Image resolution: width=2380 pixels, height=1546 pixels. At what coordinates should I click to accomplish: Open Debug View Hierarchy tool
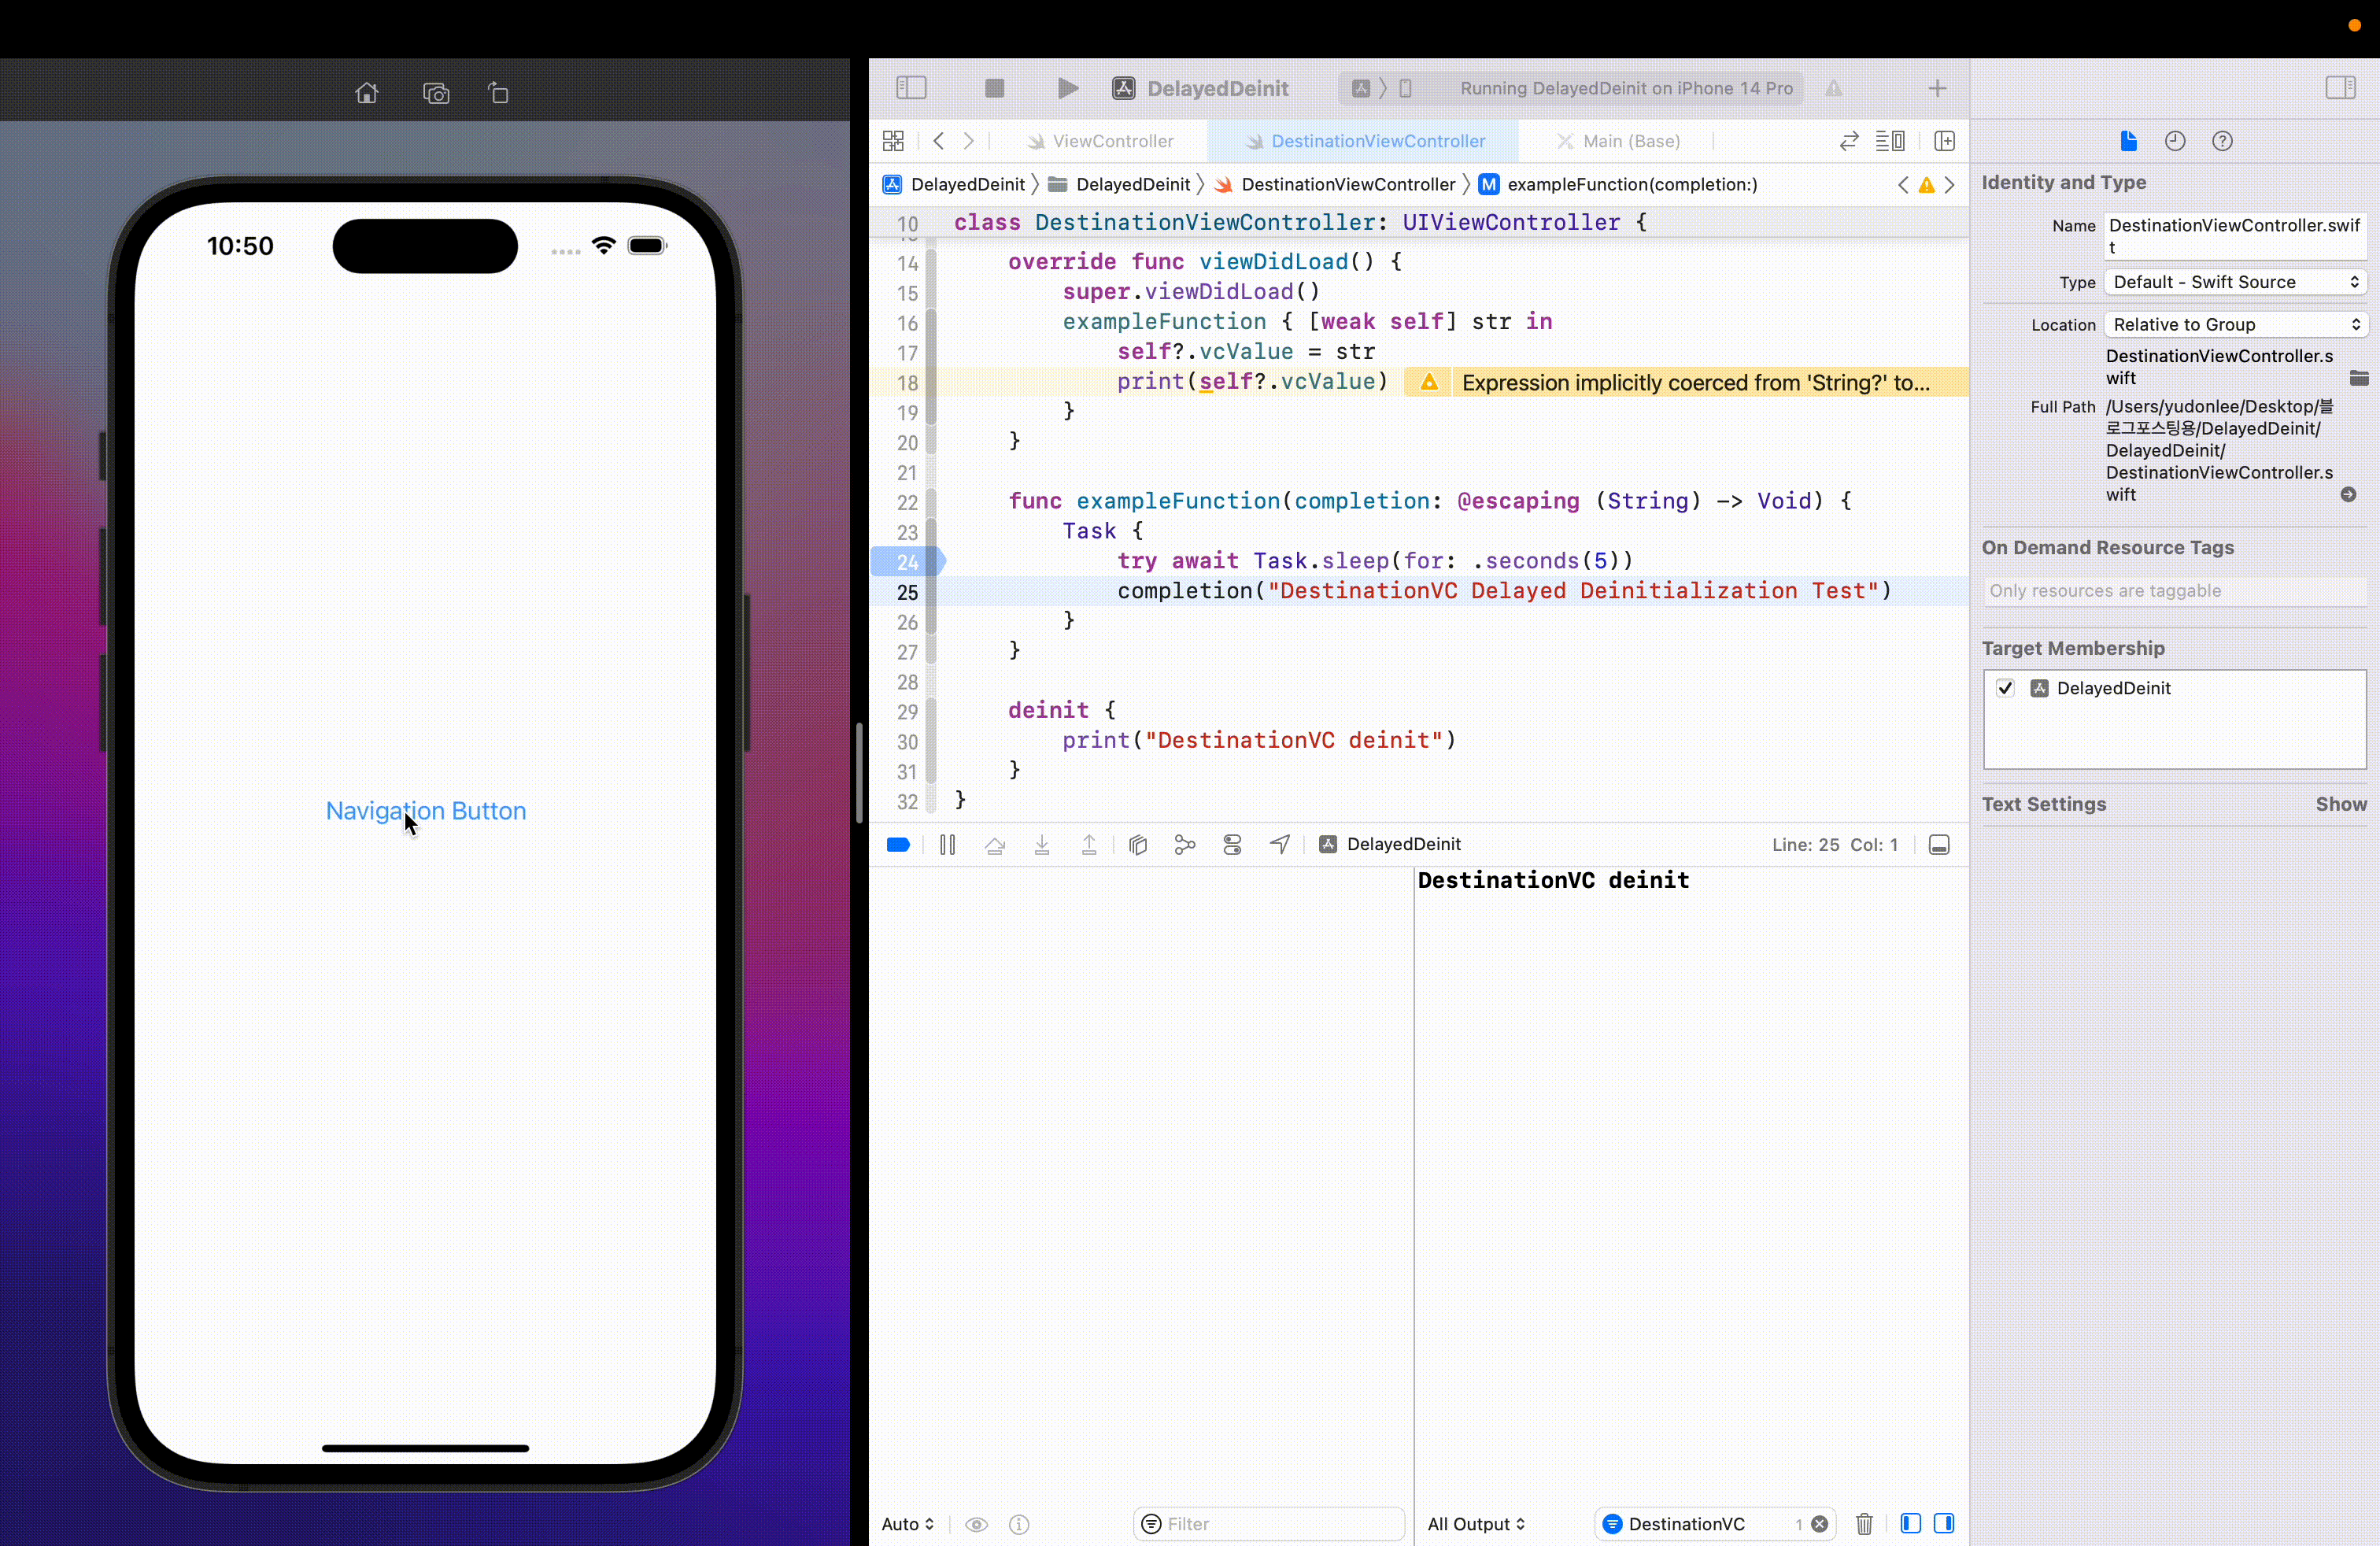1137,845
